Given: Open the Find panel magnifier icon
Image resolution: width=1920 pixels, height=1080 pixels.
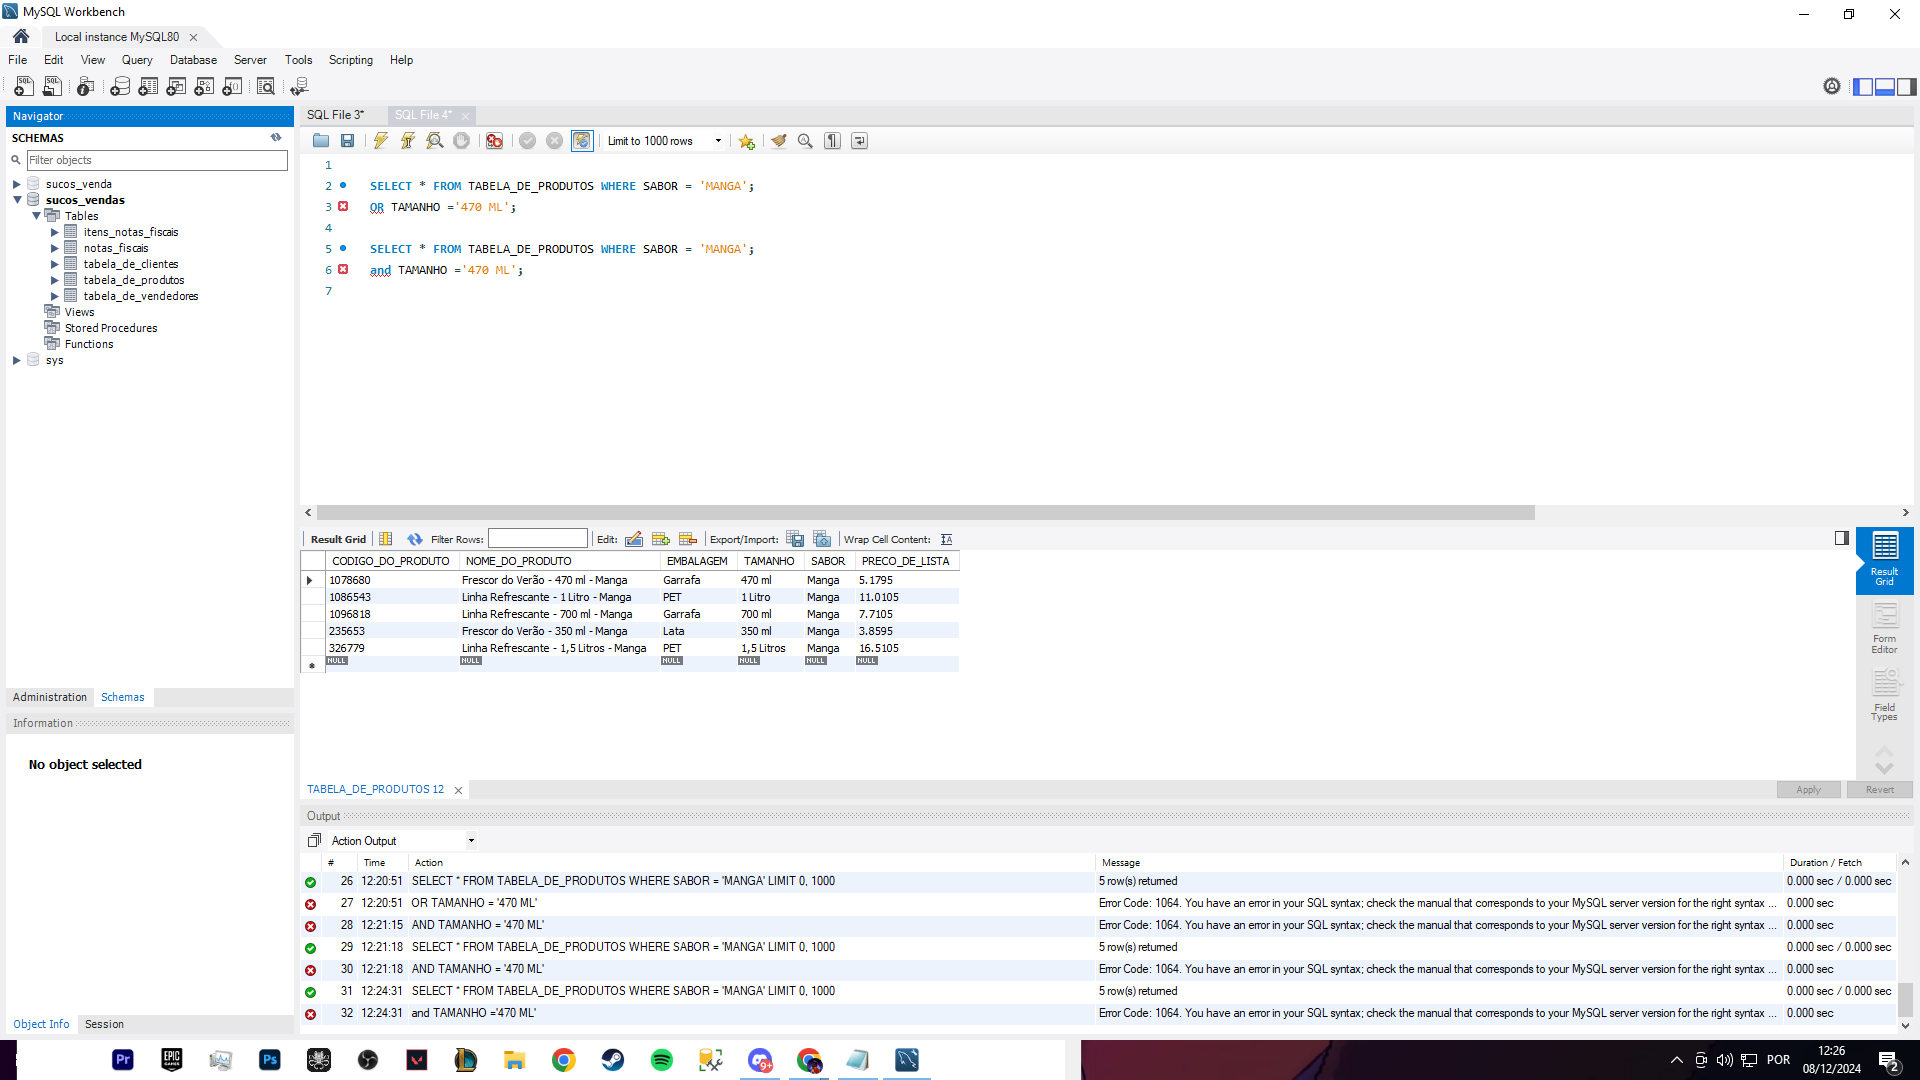Looking at the screenshot, I should click(x=805, y=141).
